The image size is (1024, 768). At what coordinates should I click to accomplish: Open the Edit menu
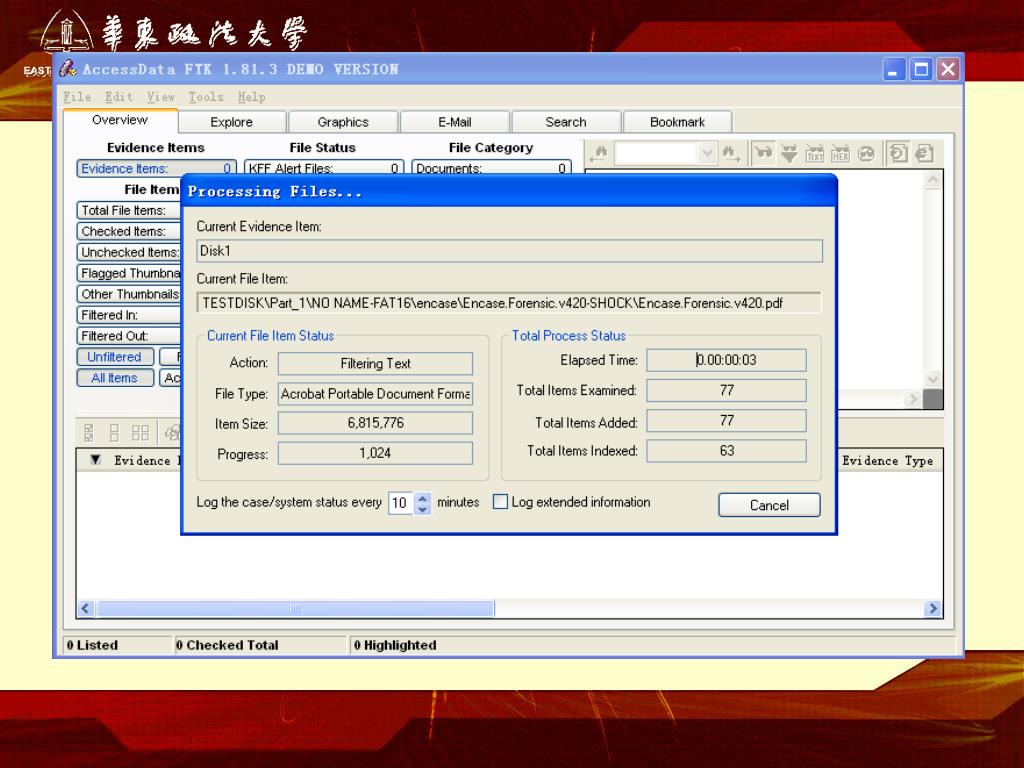[119, 97]
